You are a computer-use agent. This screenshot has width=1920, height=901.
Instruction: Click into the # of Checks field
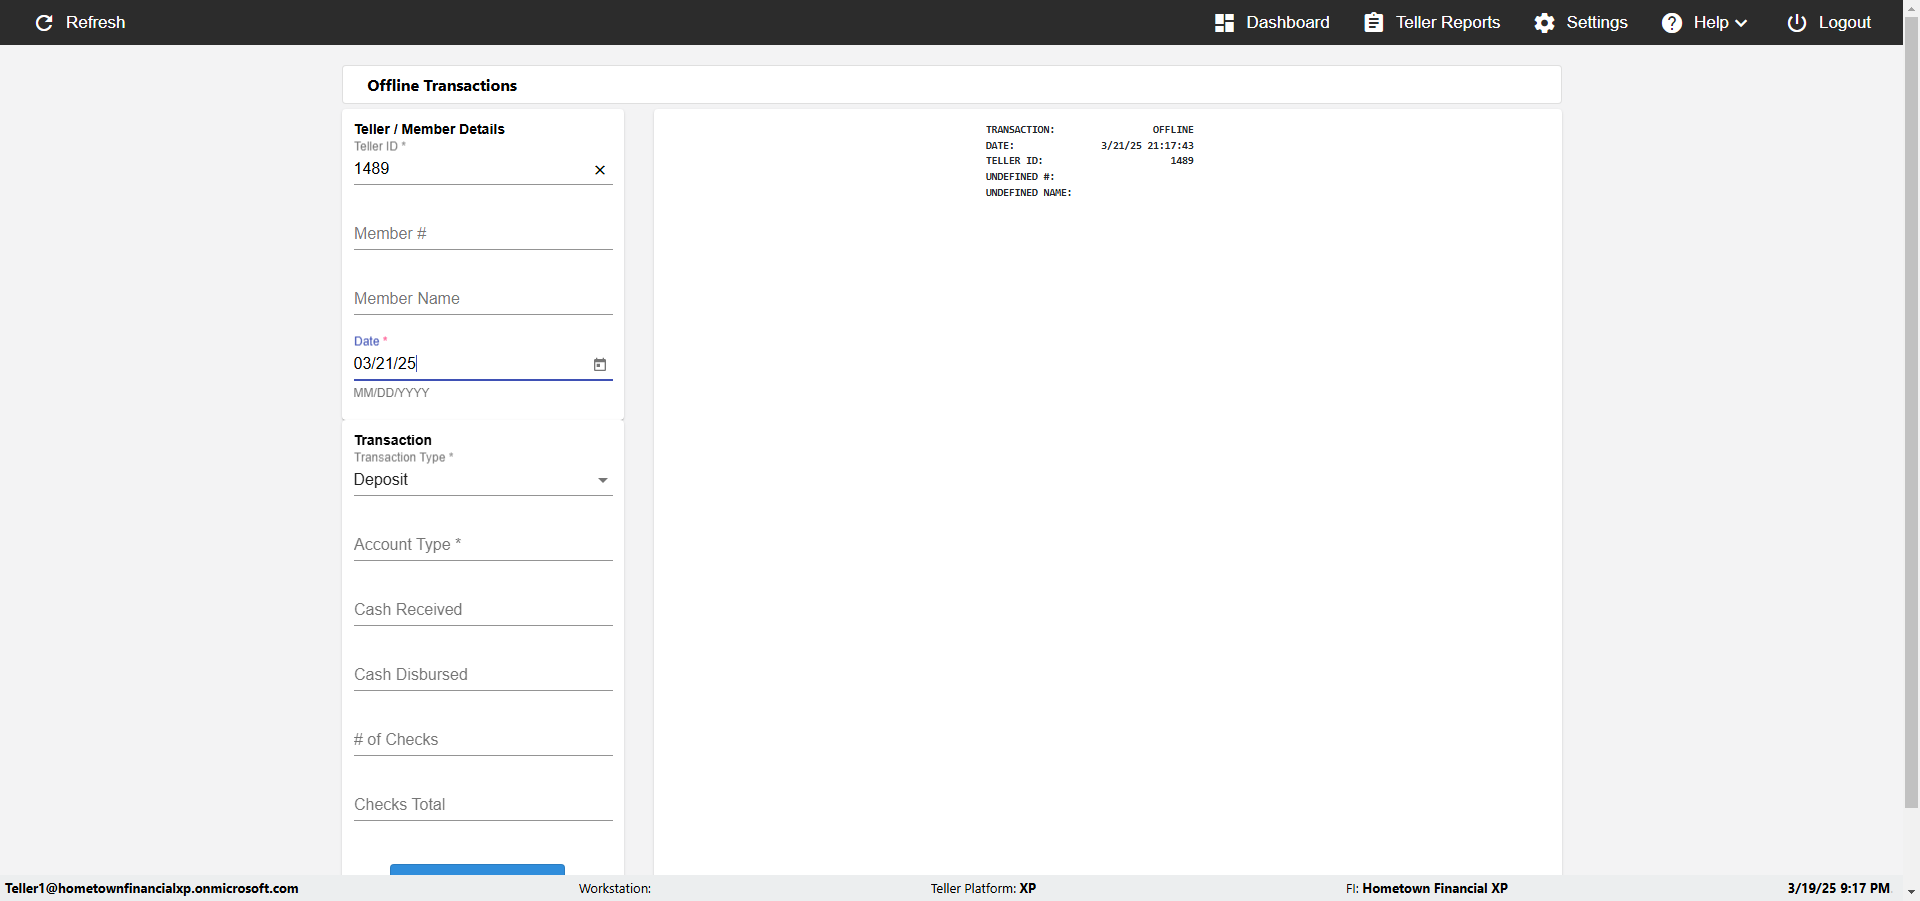point(483,740)
